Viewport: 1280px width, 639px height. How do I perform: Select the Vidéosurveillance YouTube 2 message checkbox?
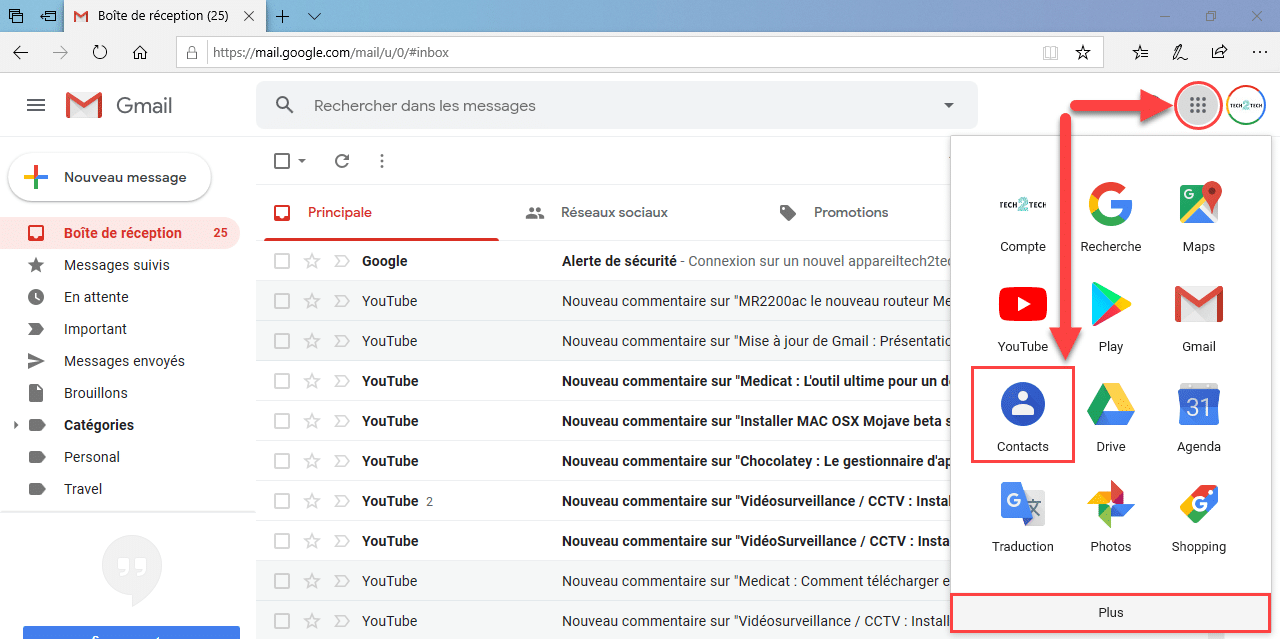click(x=282, y=501)
